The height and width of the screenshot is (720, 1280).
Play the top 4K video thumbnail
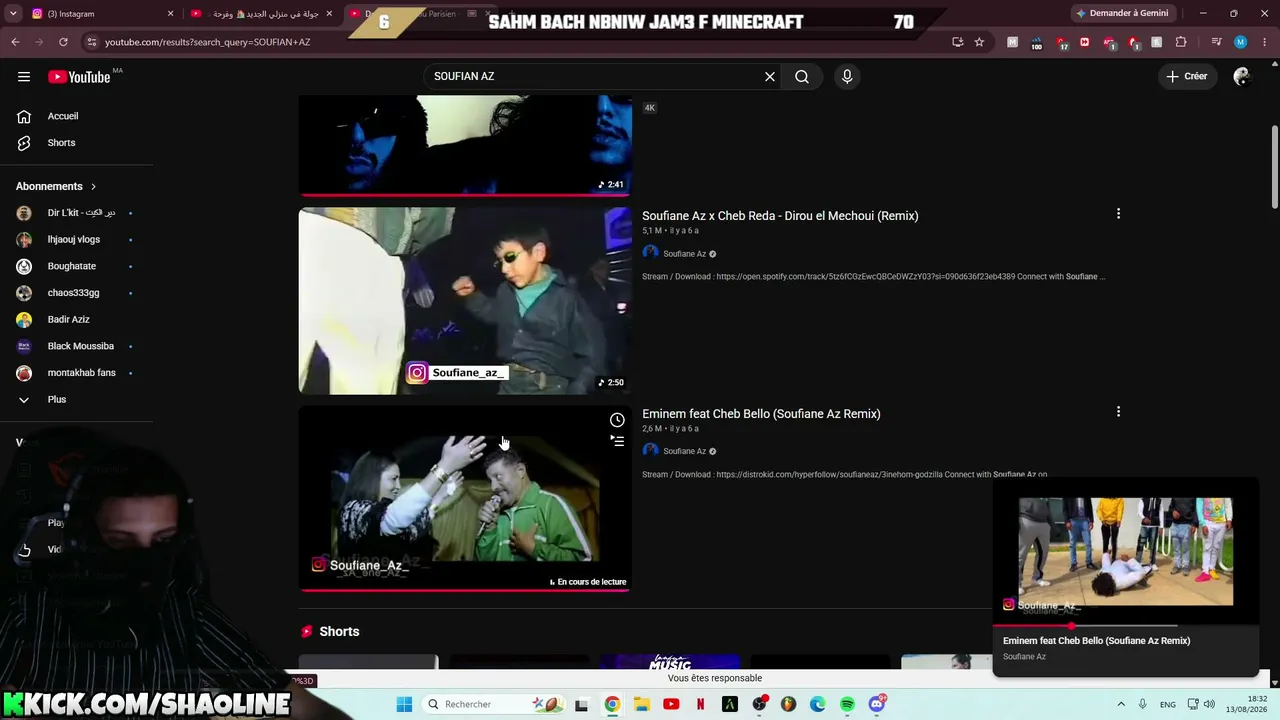click(465, 146)
